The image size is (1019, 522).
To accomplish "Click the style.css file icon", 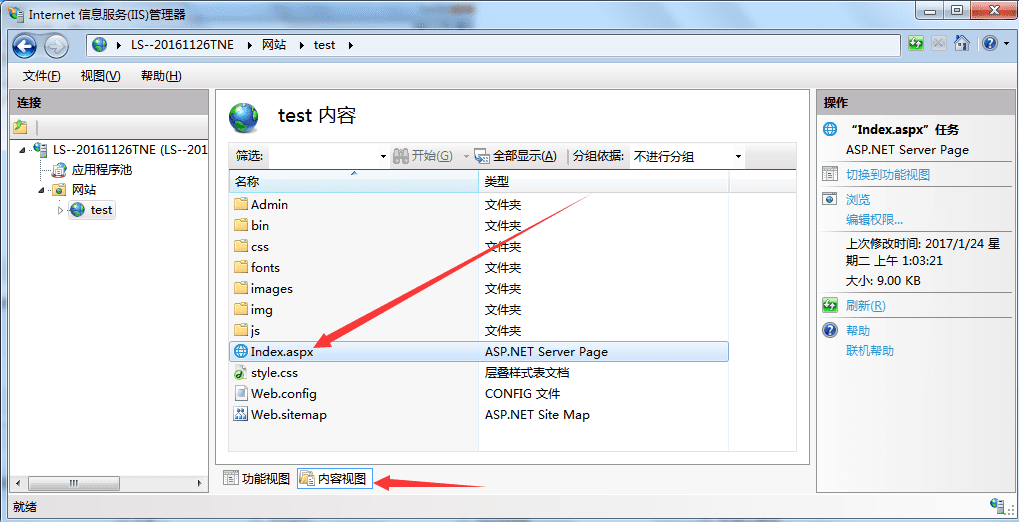I will [x=240, y=372].
